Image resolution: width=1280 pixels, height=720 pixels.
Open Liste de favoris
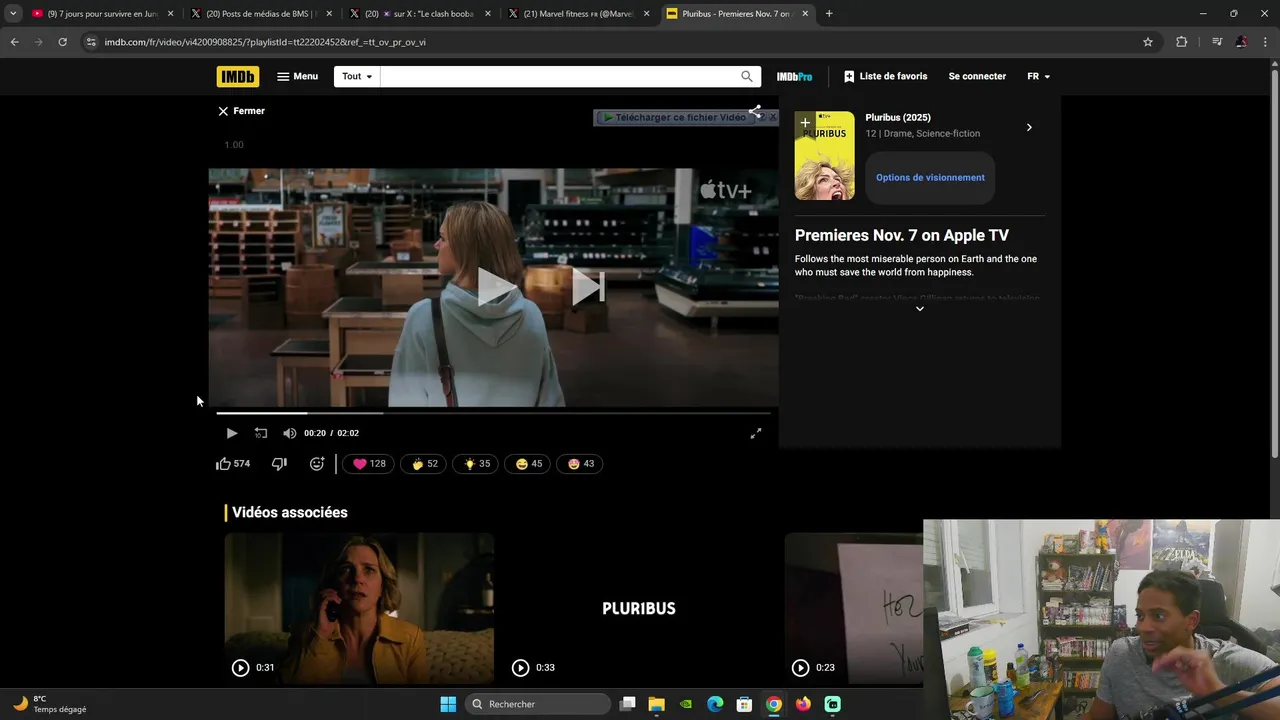[885, 76]
